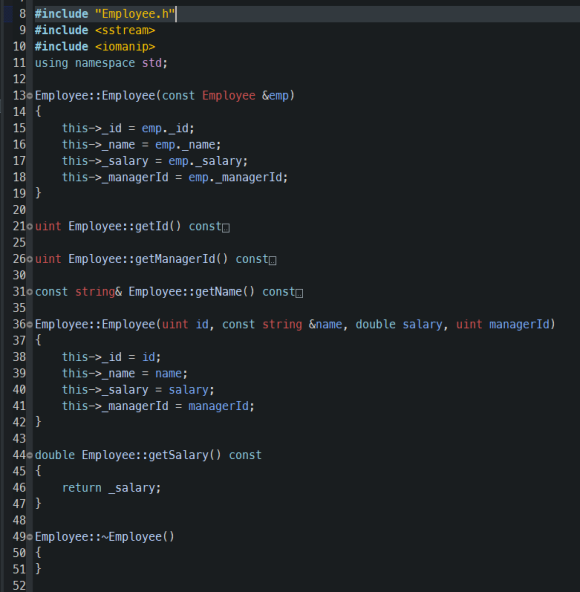Viewport: 580px width, 592px height.
Task: Expand the folded getId function at line 21
Action: (x=30, y=227)
